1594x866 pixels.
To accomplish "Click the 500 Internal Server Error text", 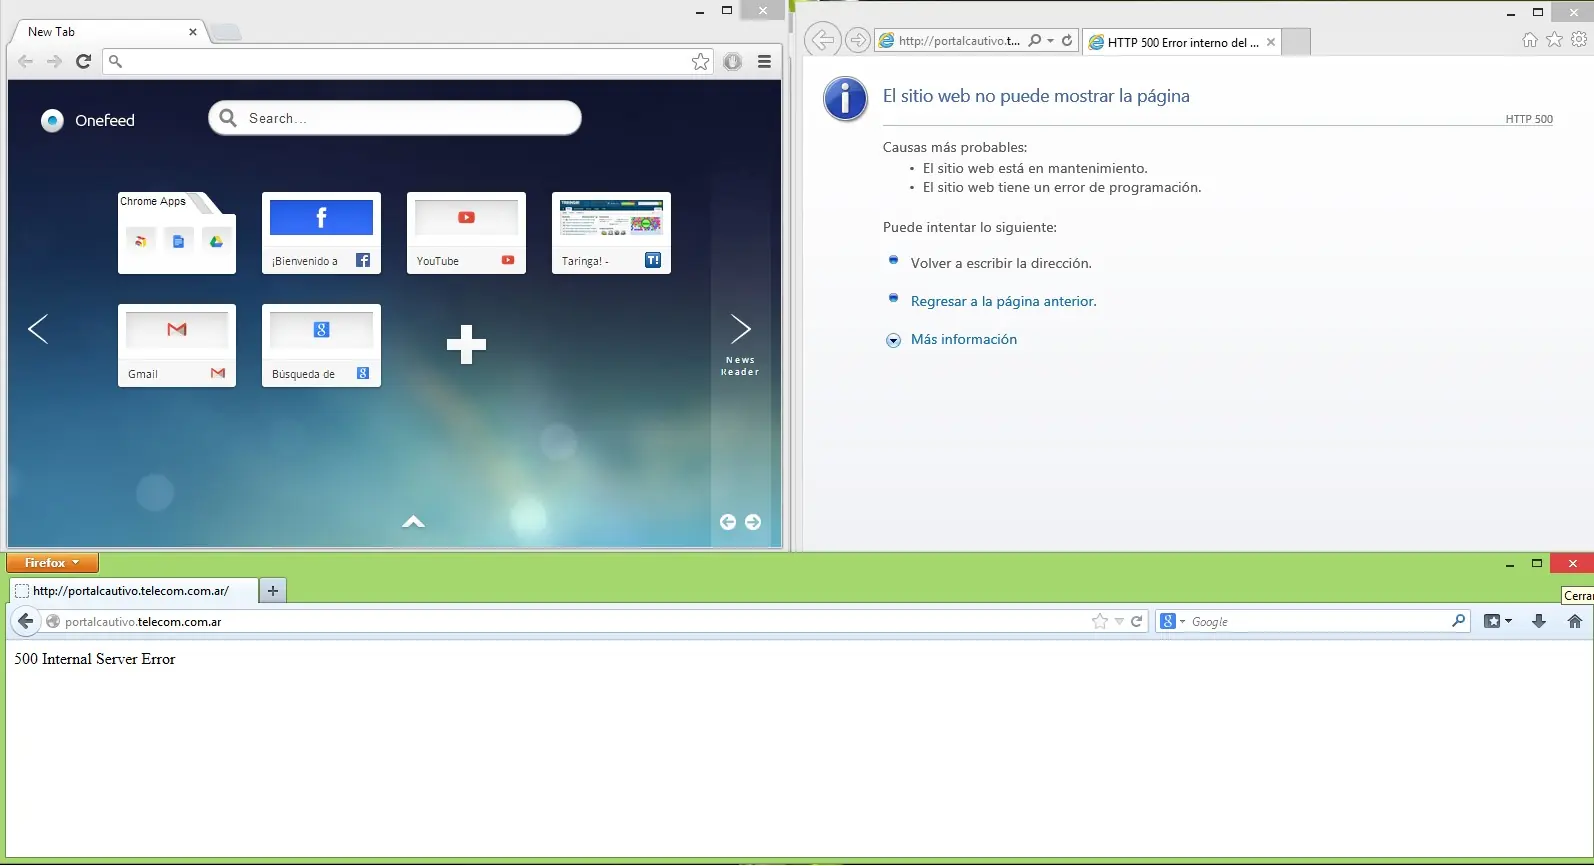I will [95, 659].
